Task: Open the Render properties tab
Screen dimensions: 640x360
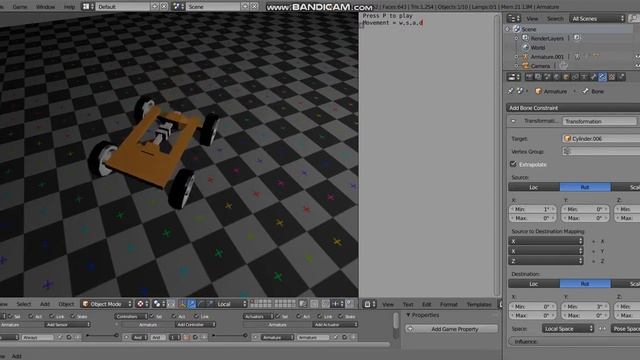Action: pyautogui.click(x=529, y=77)
